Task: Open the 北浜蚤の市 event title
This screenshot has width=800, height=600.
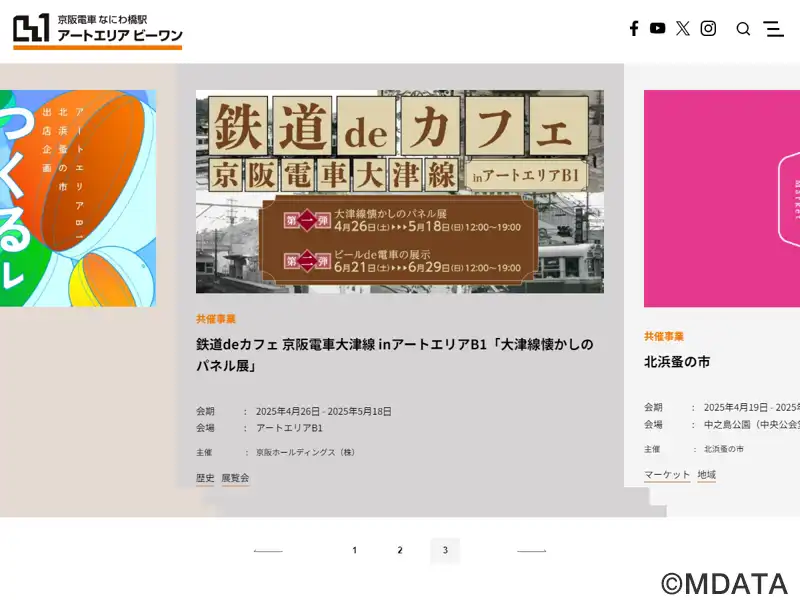Action: pos(677,362)
